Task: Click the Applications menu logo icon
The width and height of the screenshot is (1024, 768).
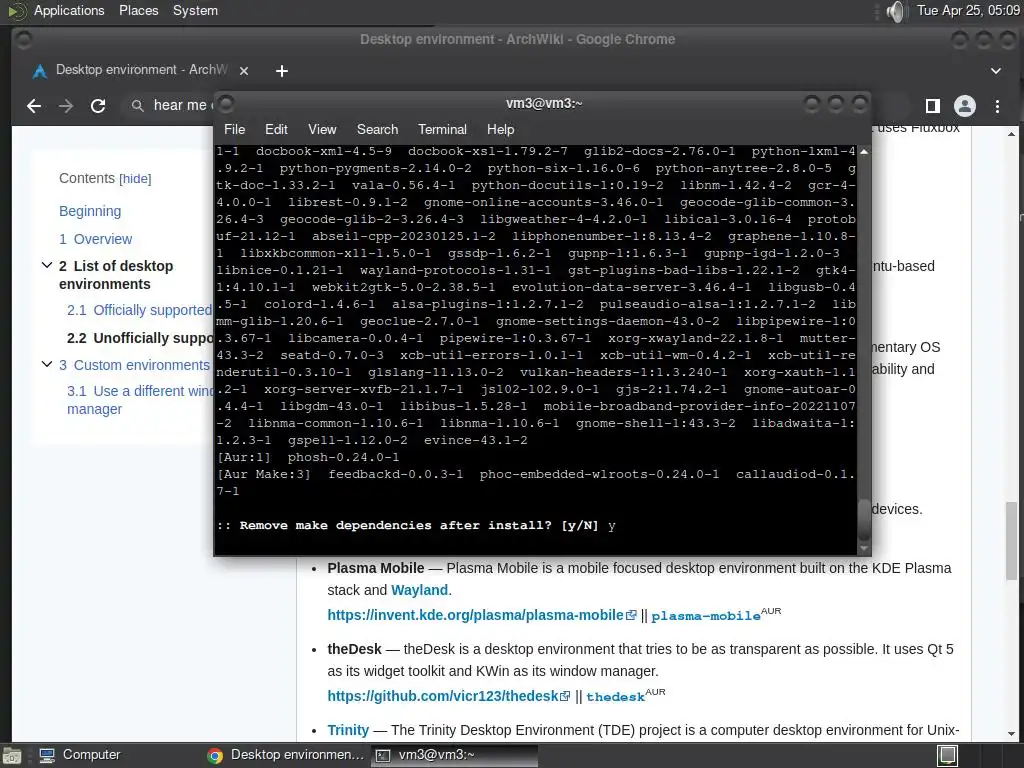Action: pos(16,10)
